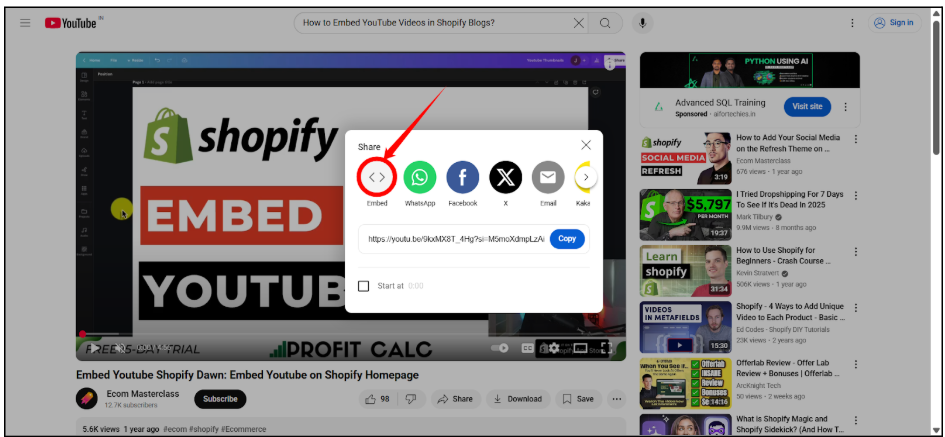This screenshot has width=945, height=437.
Task: Open options for Shopify Beginners Crash Course
Action: pos(855,252)
